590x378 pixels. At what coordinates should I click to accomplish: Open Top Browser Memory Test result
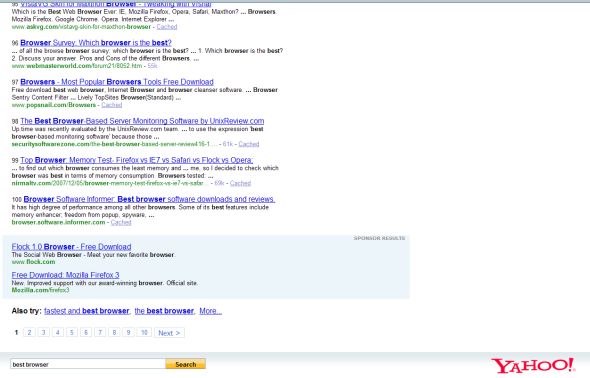tap(137, 160)
